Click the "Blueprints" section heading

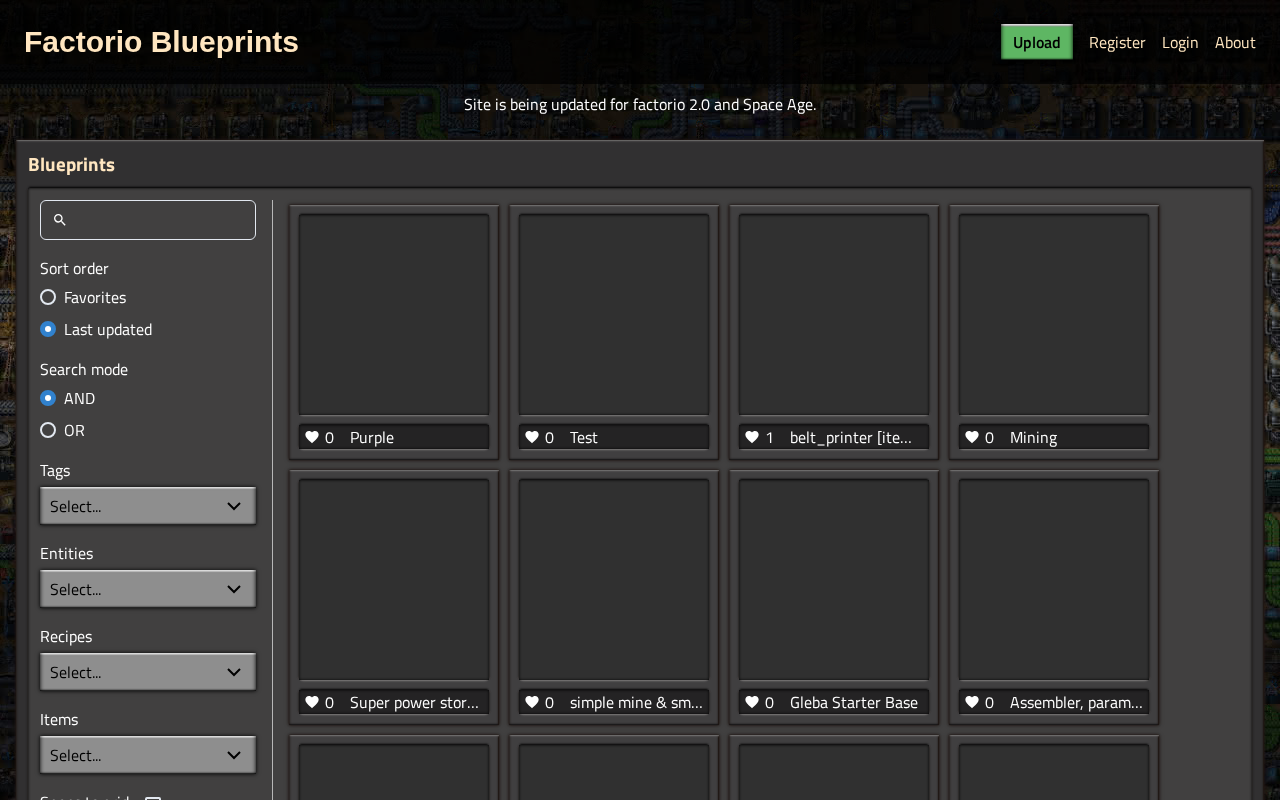(71, 164)
